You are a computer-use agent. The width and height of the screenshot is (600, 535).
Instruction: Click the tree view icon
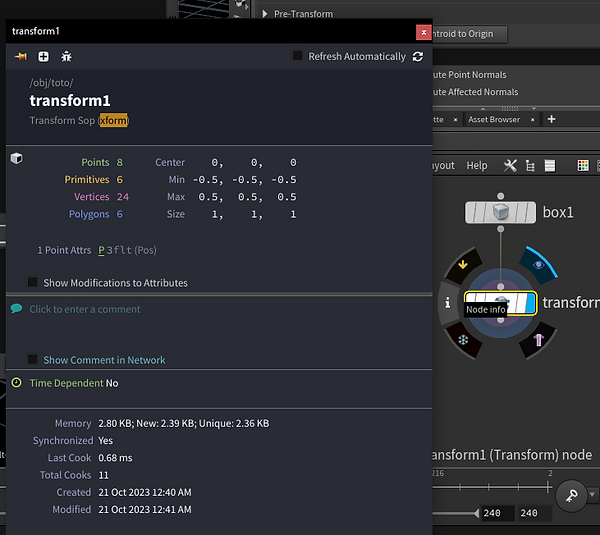click(530, 166)
